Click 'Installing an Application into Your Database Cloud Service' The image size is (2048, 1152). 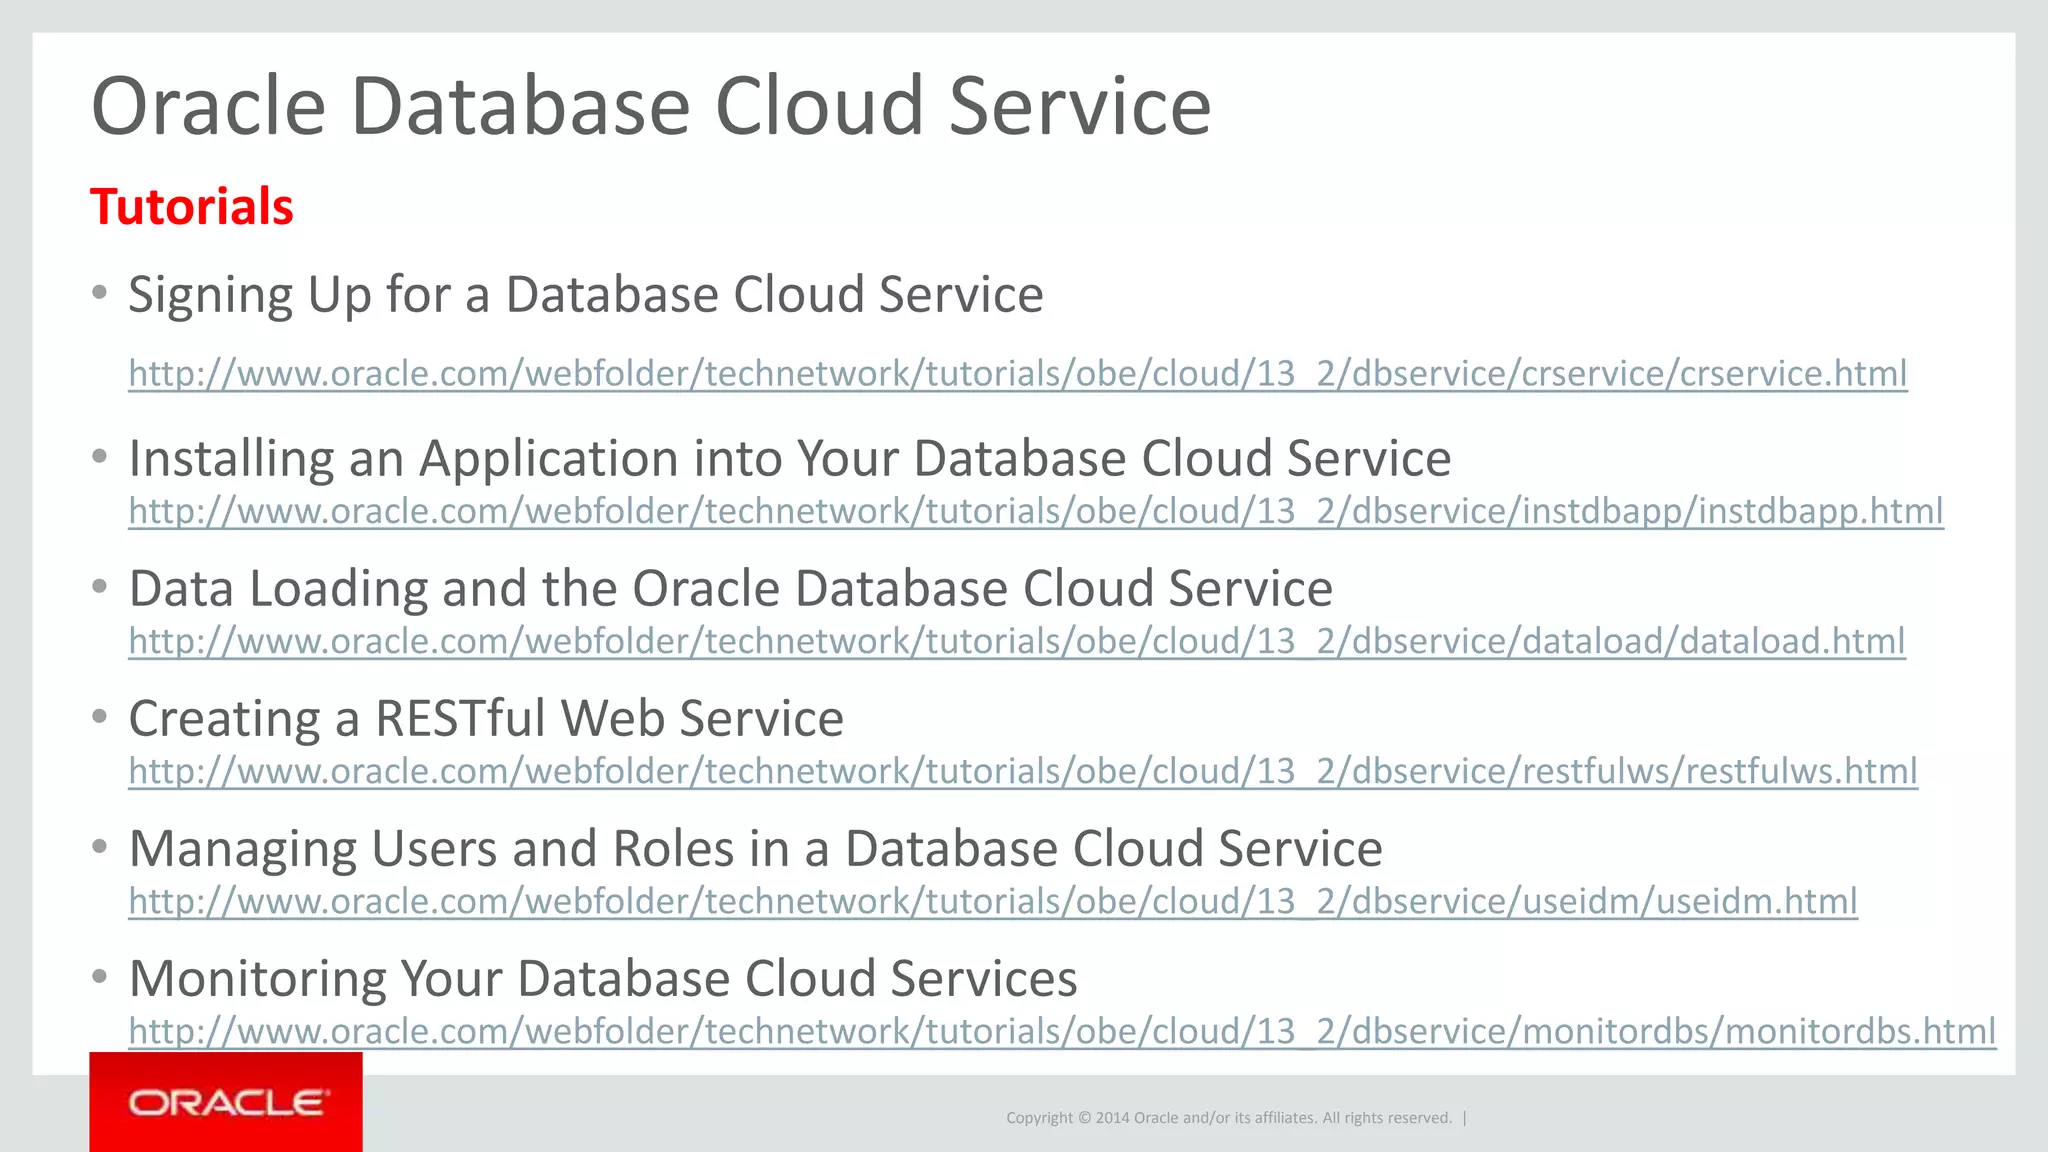[x=790, y=459]
